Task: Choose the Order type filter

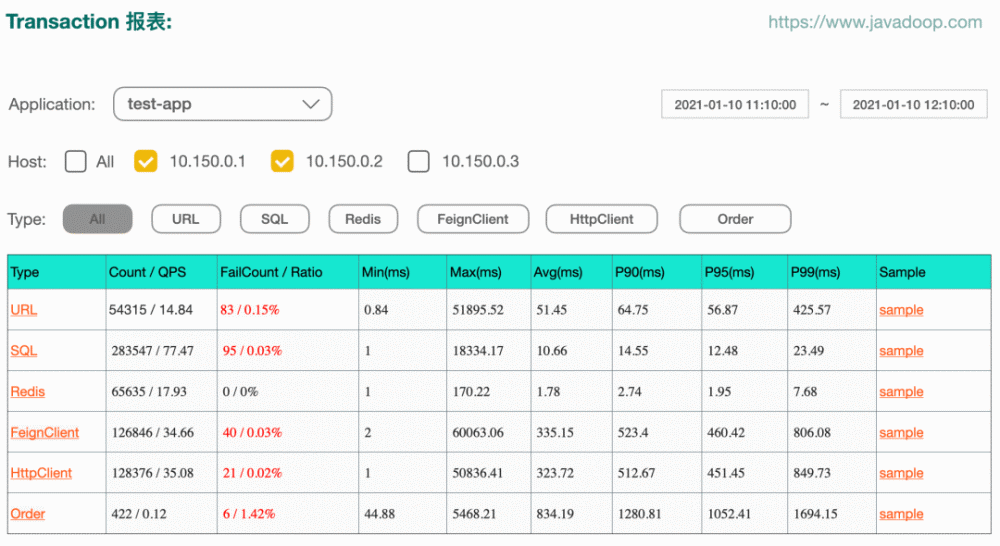Action: click(735, 219)
